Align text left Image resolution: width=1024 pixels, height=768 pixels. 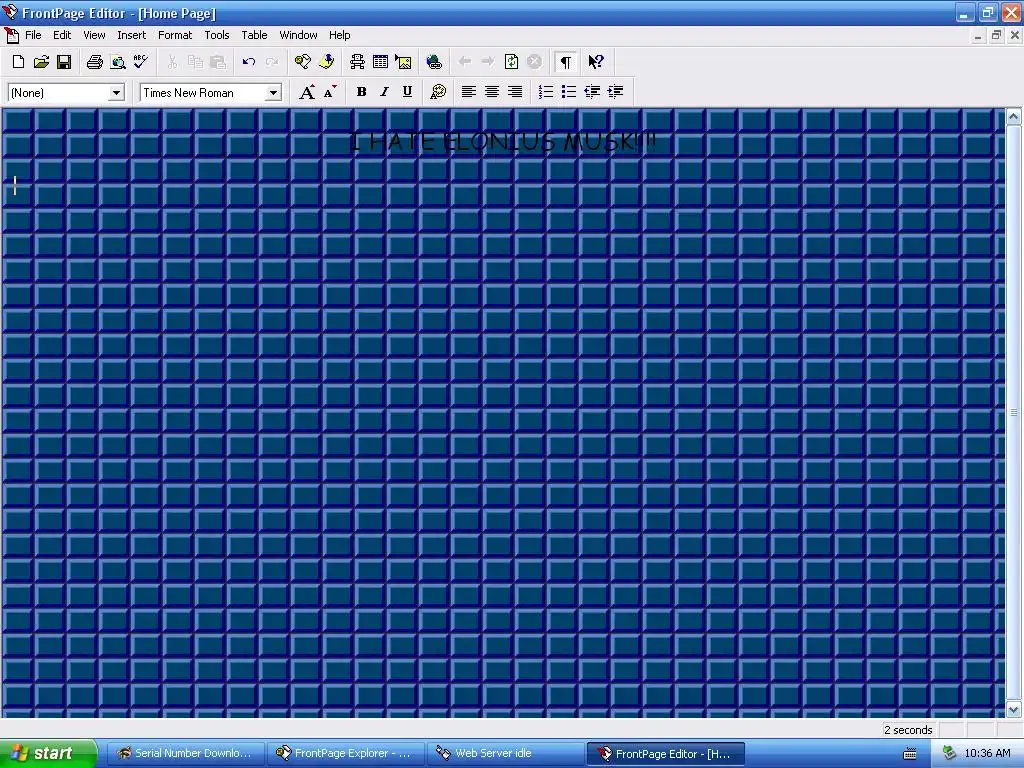(468, 92)
